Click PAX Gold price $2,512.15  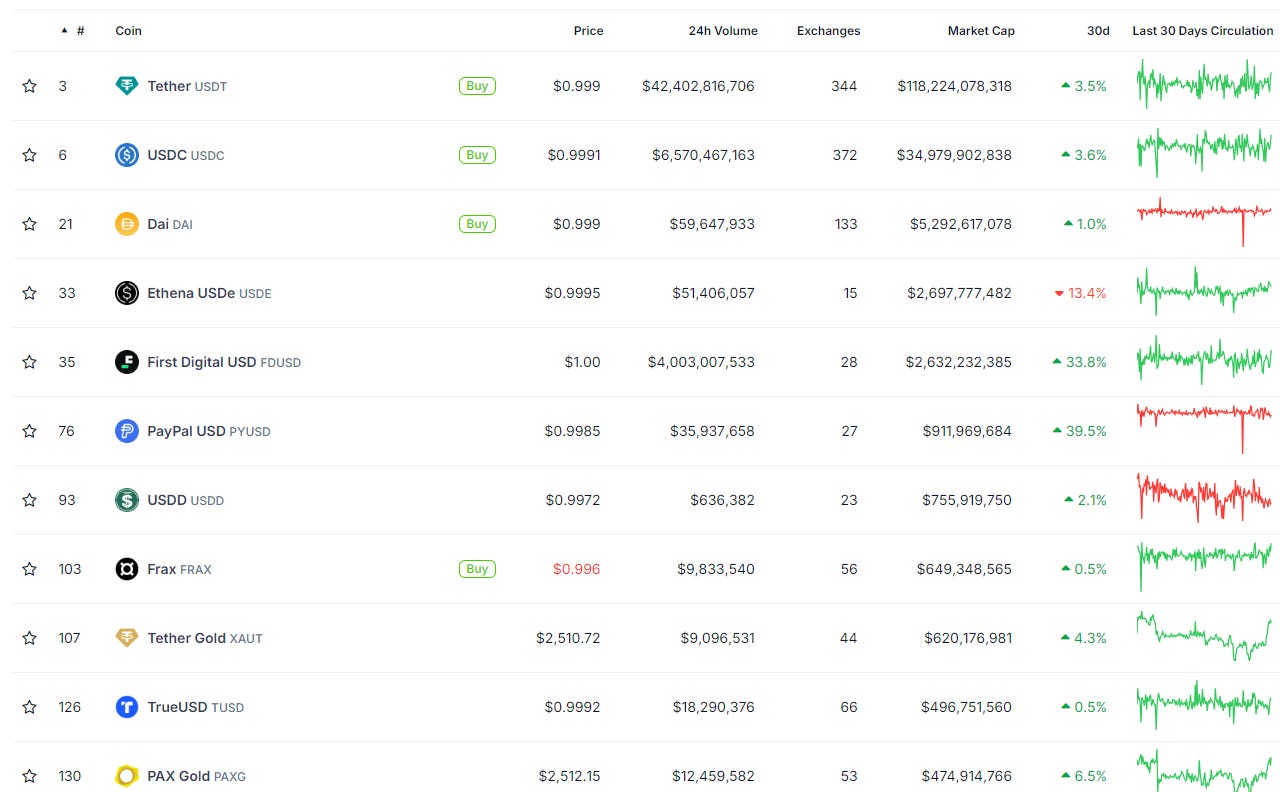coord(569,776)
